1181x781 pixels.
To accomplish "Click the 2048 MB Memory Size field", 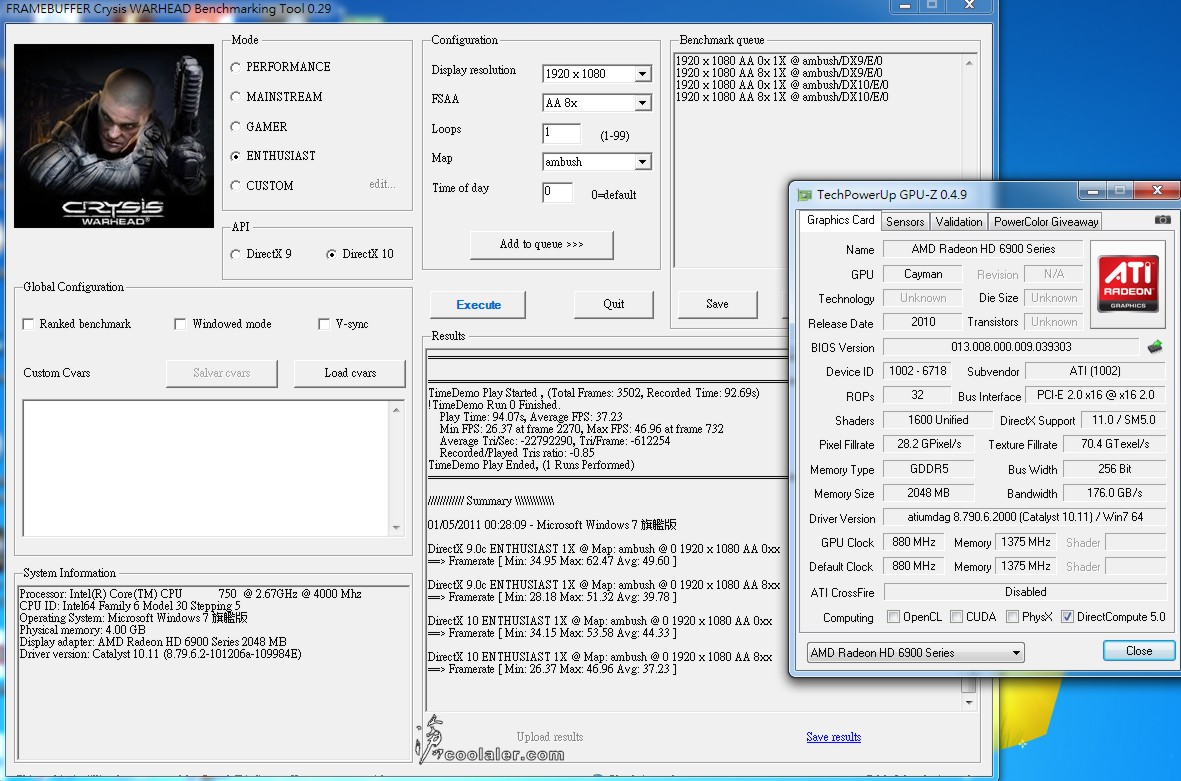I will click(x=928, y=493).
